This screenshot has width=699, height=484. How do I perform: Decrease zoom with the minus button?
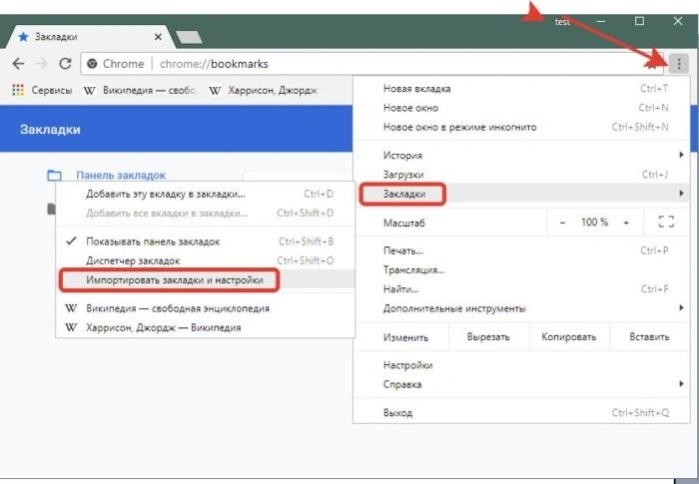point(563,222)
